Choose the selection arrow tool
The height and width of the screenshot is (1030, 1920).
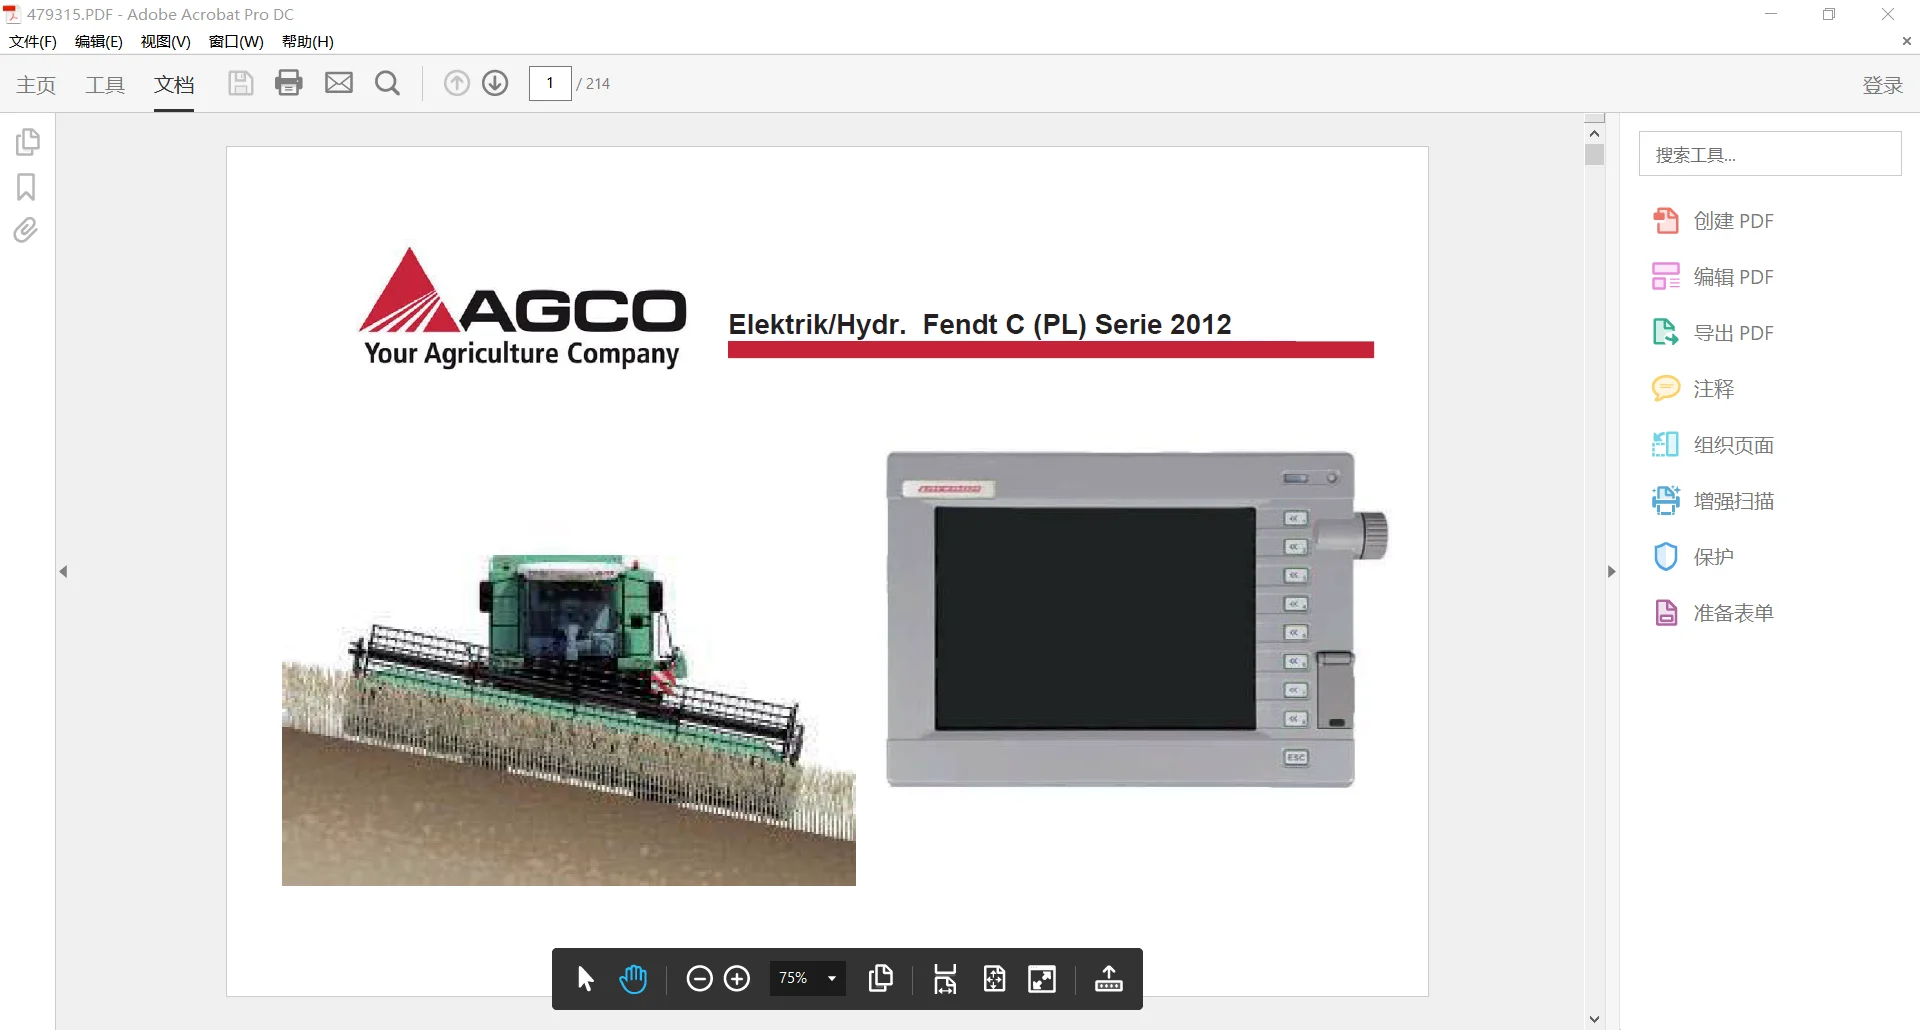(586, 979)
